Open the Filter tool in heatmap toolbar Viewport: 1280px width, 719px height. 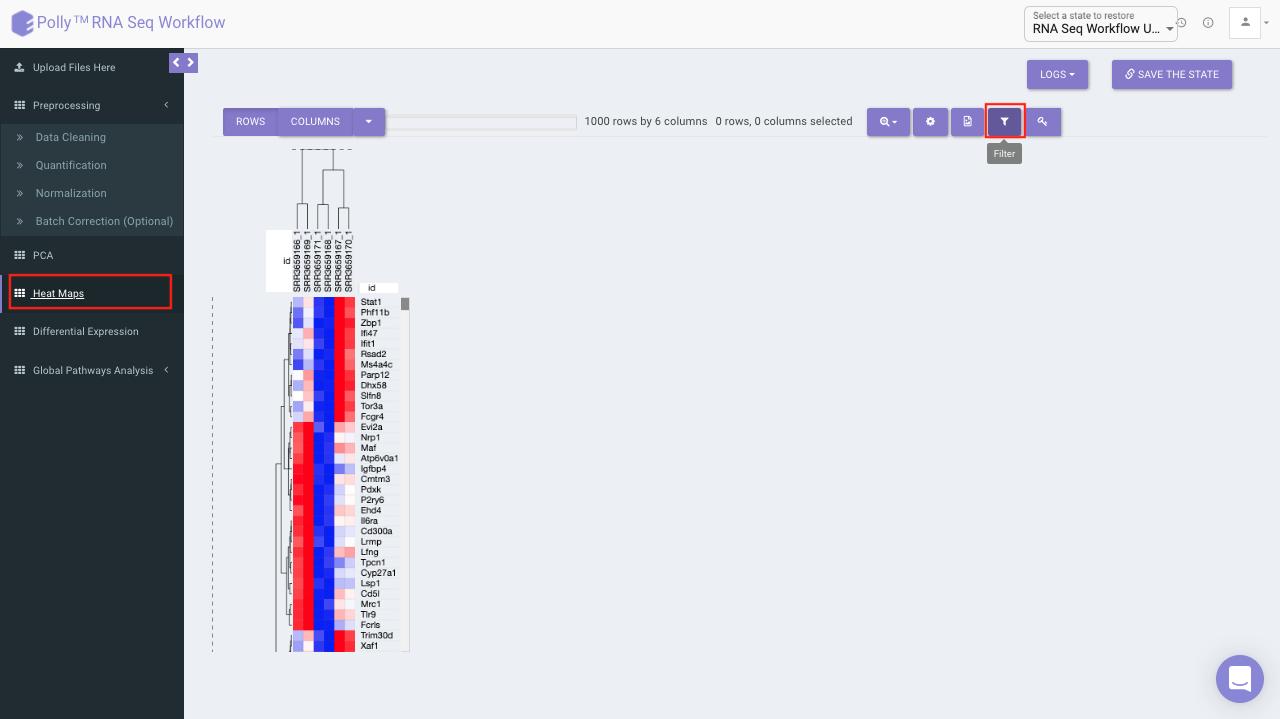pyautogui.click(x=1005, y=121)
